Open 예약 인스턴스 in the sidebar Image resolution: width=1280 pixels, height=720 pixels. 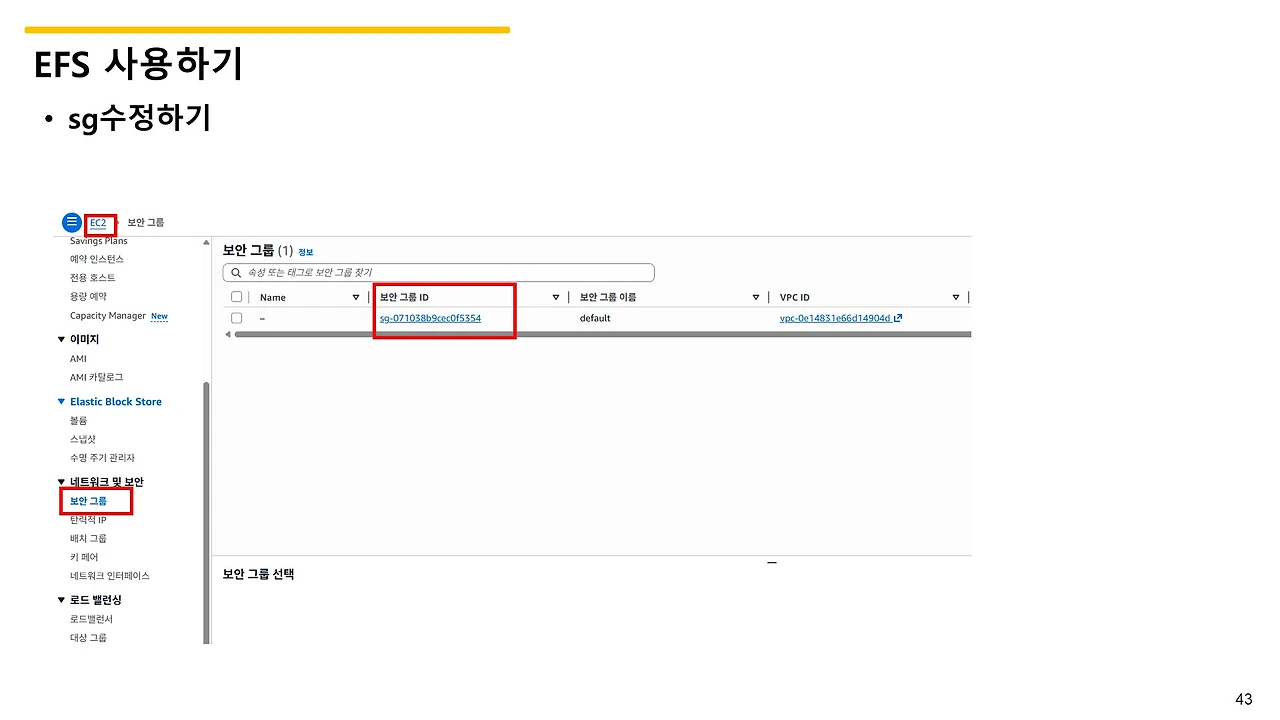click(x=97, y=259)
